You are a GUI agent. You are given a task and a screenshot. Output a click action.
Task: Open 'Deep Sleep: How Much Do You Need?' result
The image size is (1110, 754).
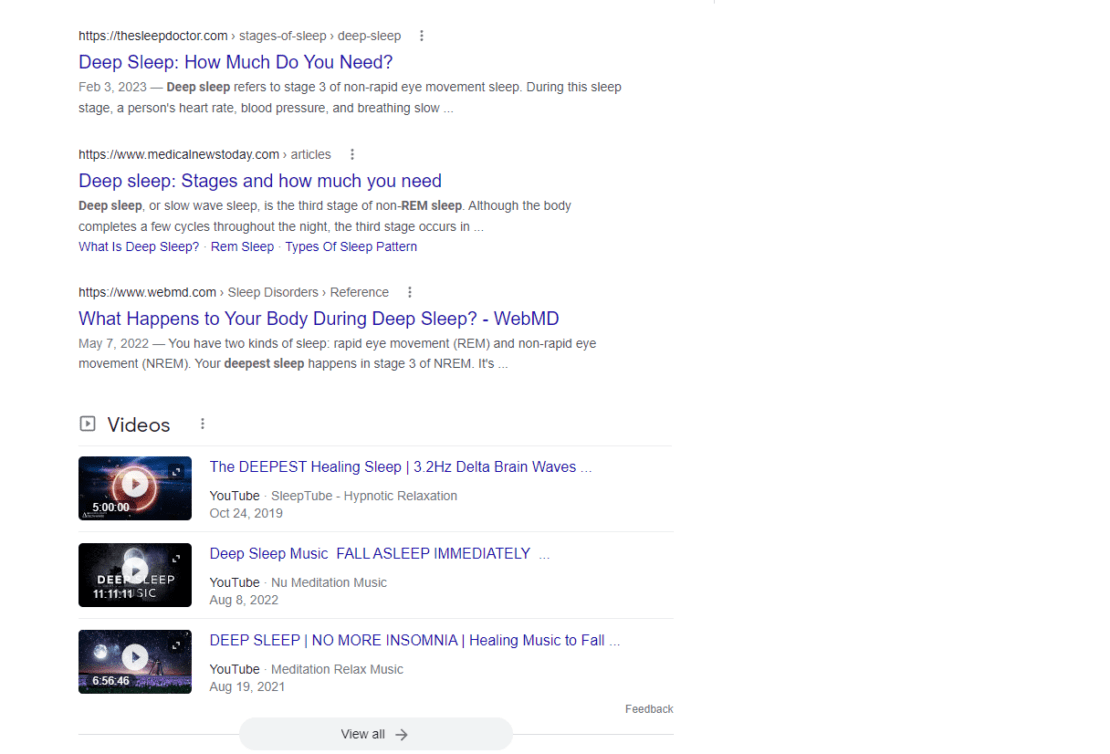[235, 62]
